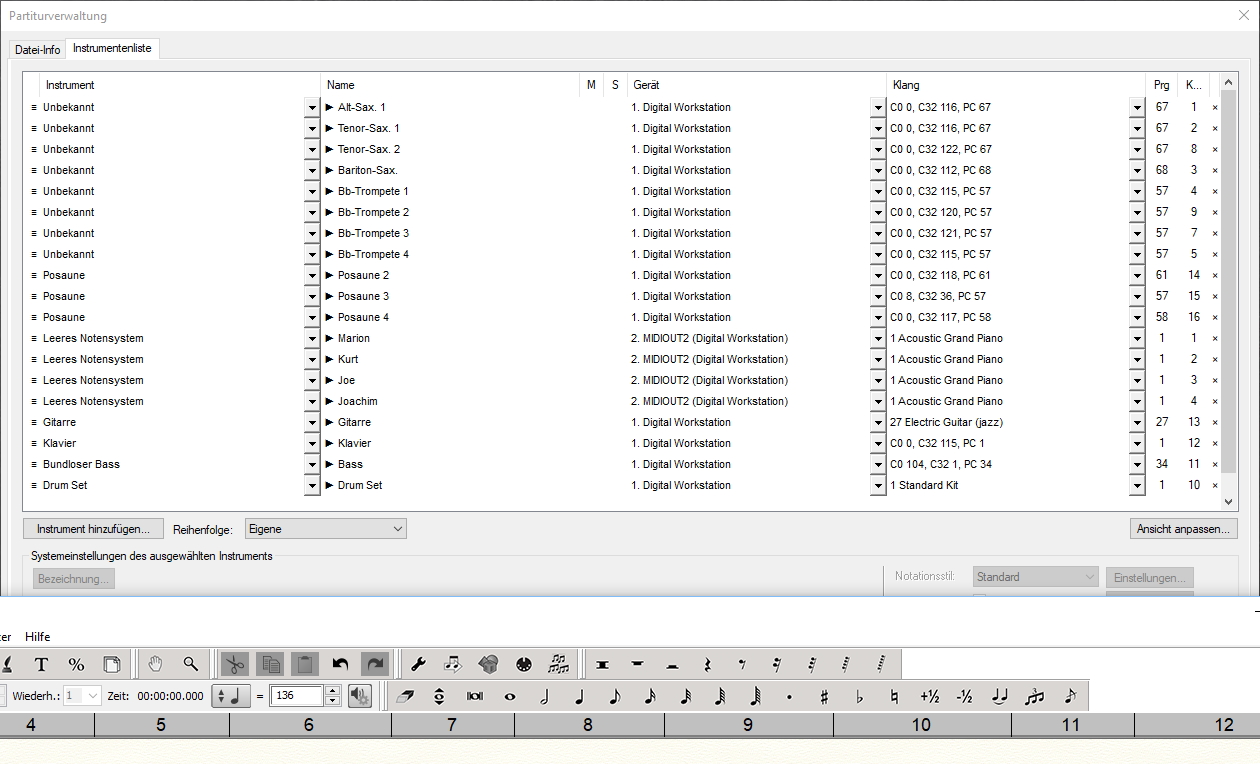
Task: Open Klang dropdown for the Drum Set row
Action: 1137,486
